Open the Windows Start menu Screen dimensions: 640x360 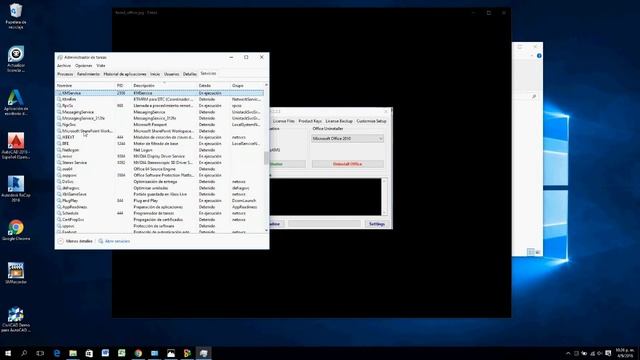[8, 353]
